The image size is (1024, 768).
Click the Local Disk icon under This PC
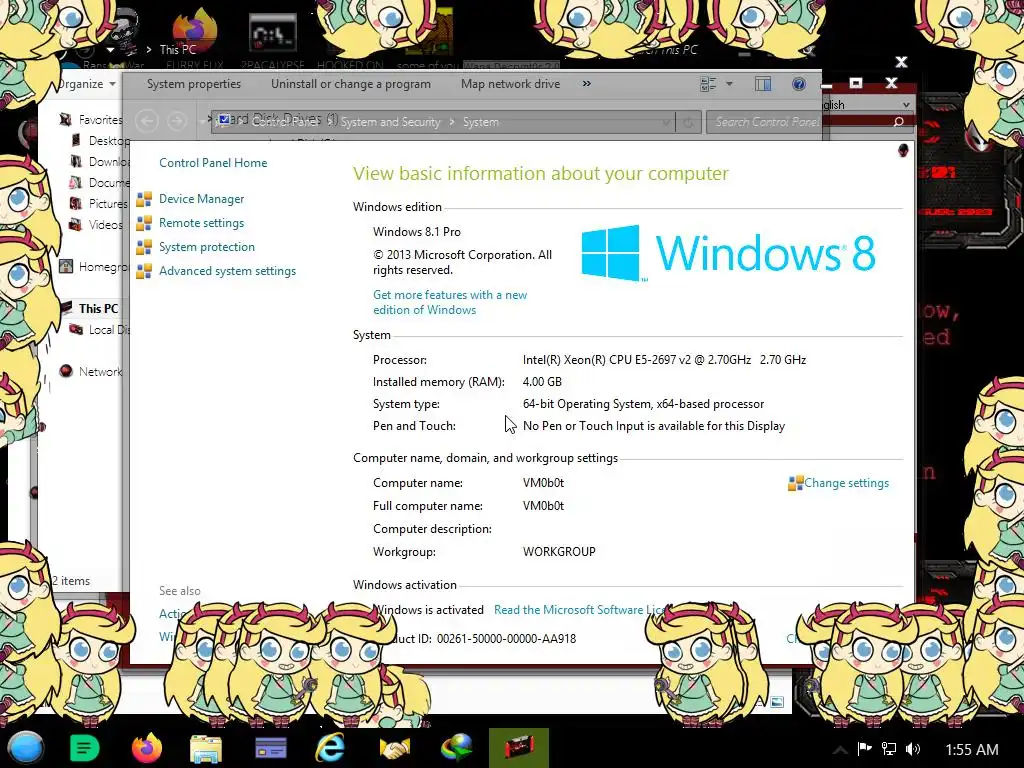click(76, 329)
